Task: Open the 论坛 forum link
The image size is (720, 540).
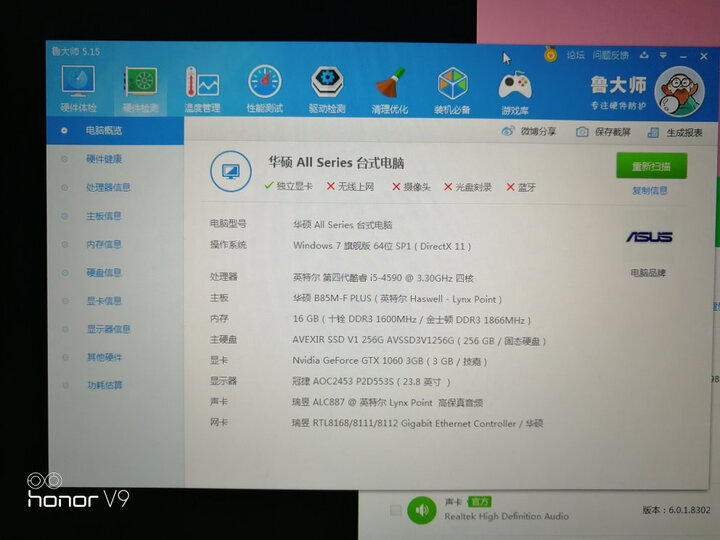Action: (575, 55)
